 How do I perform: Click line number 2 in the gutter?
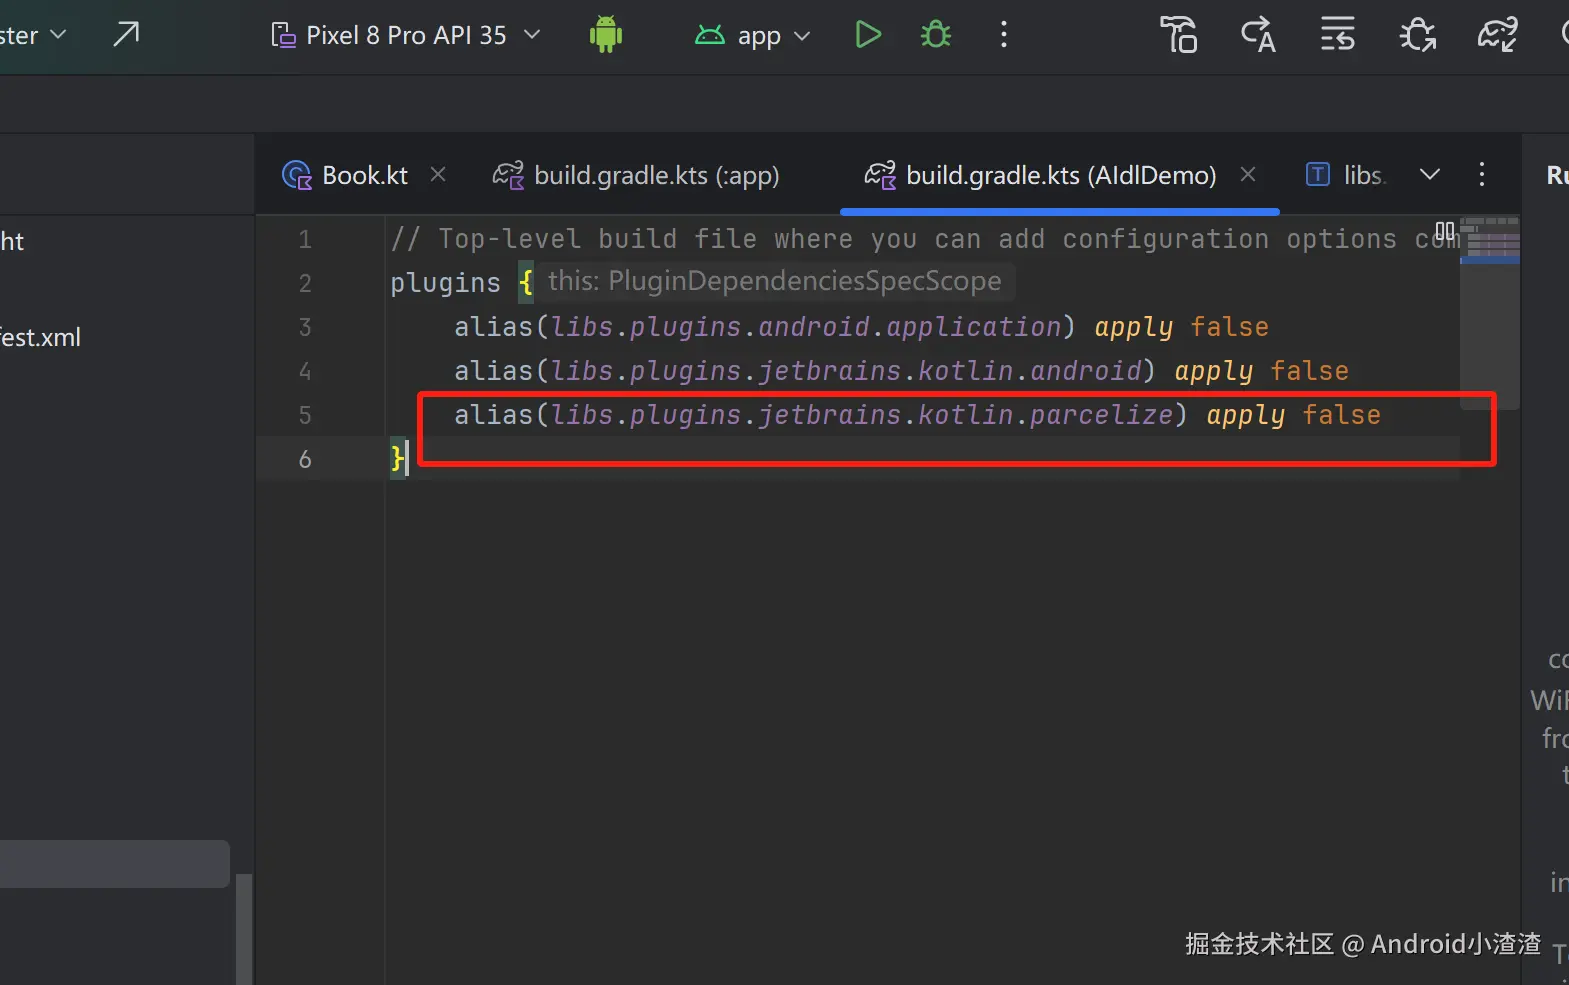[x=305, y=283]
